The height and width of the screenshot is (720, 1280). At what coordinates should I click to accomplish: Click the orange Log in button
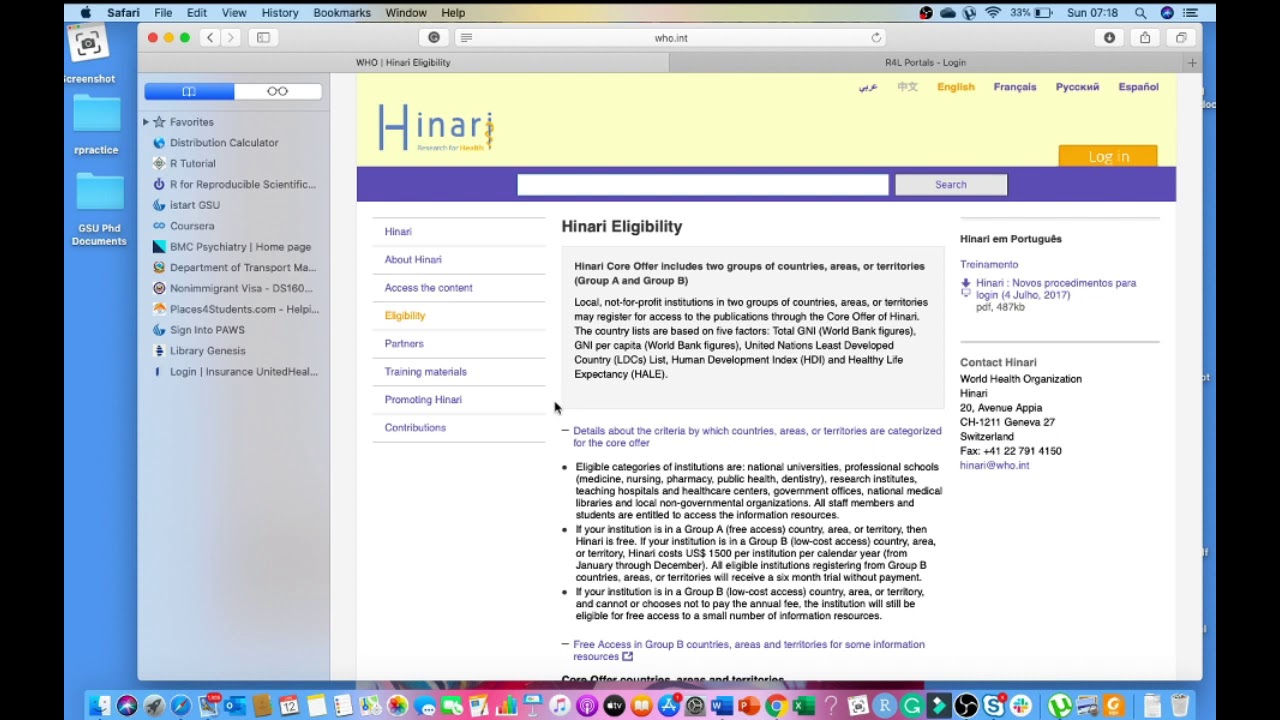(1108, 156)
